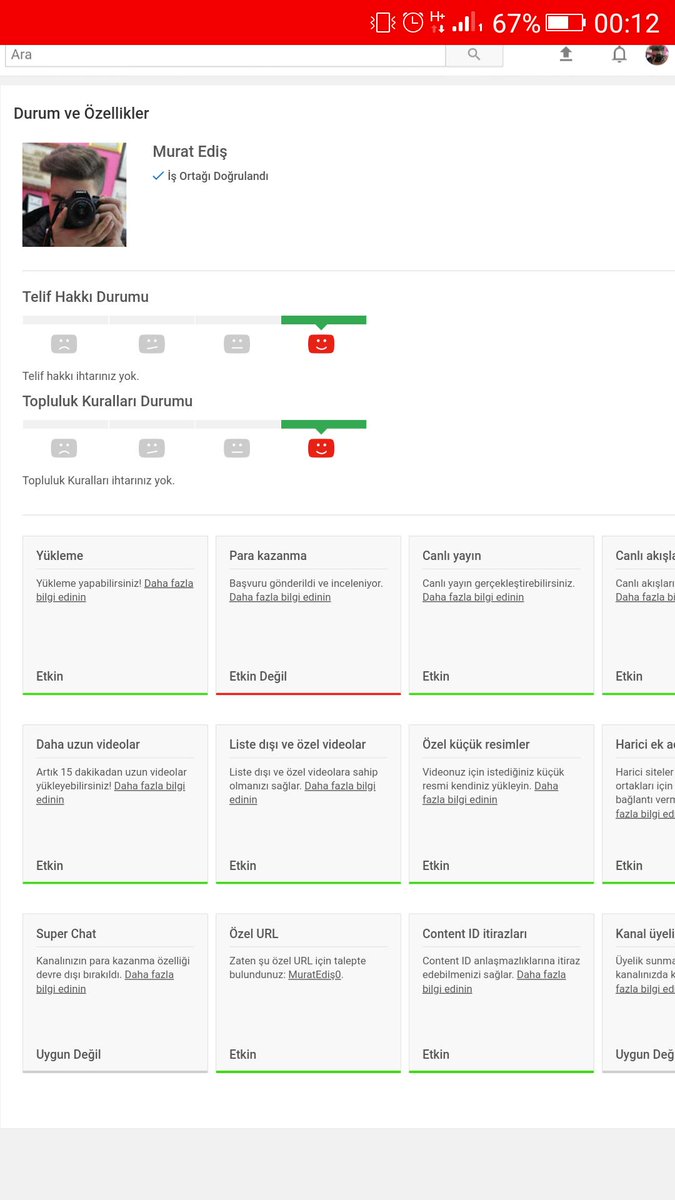Click the red happy face under Telif Hakkı Durumu
The image size is (675, 1200).
pos(321,344)
